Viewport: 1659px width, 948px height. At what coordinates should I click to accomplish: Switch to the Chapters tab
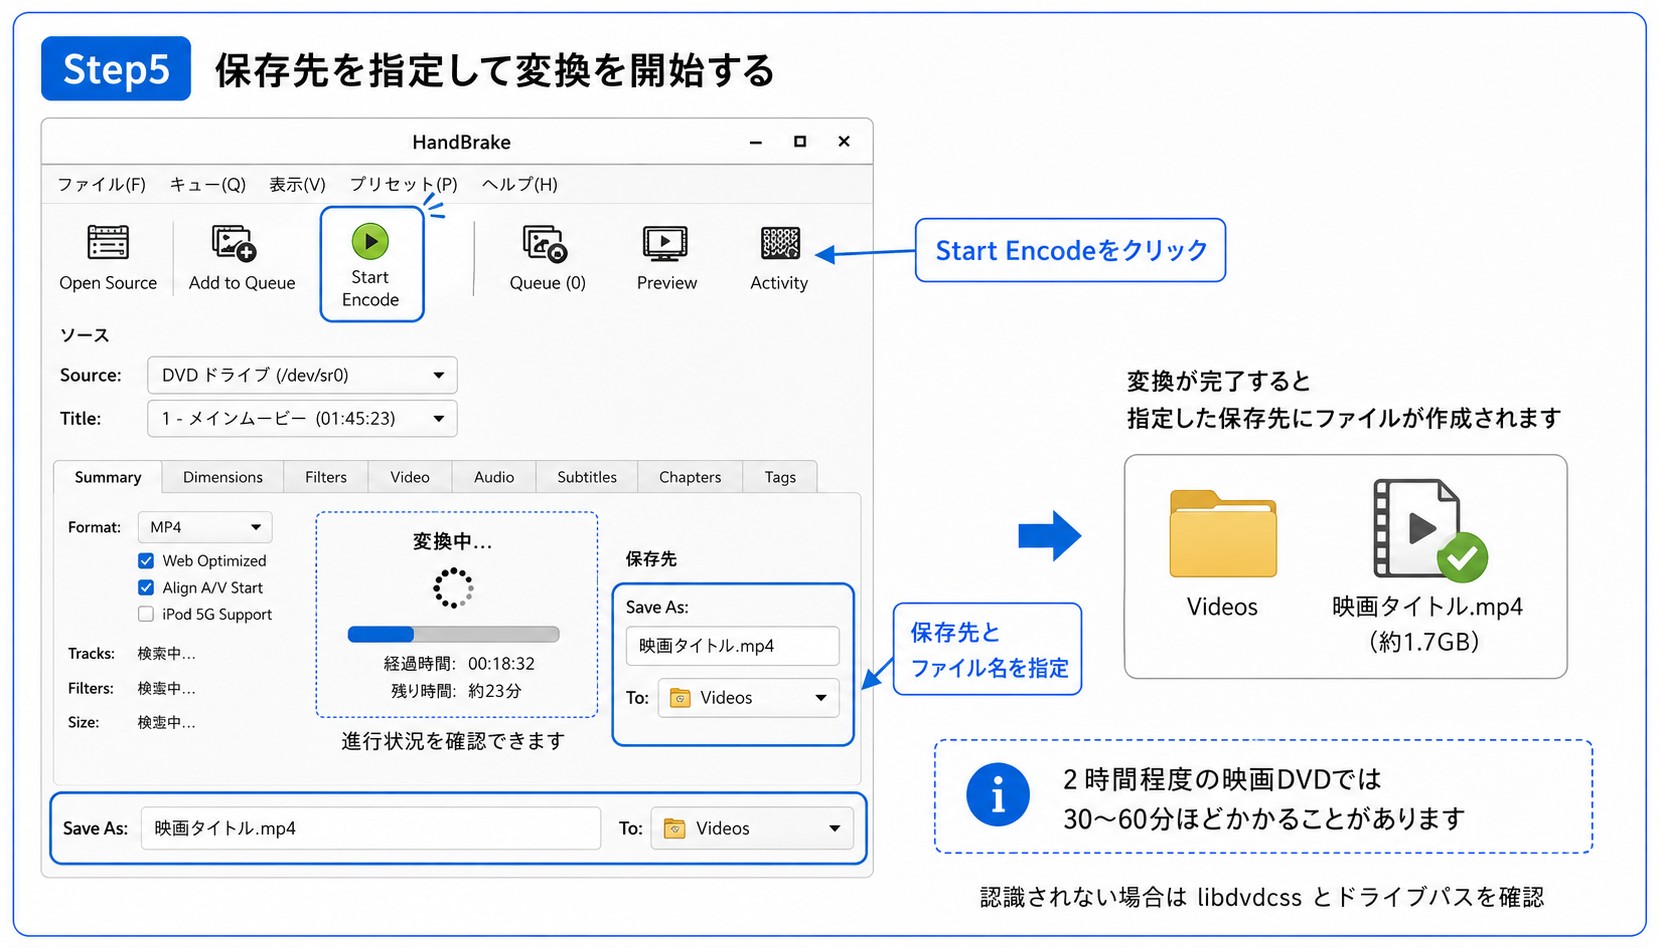pos(690,477)
